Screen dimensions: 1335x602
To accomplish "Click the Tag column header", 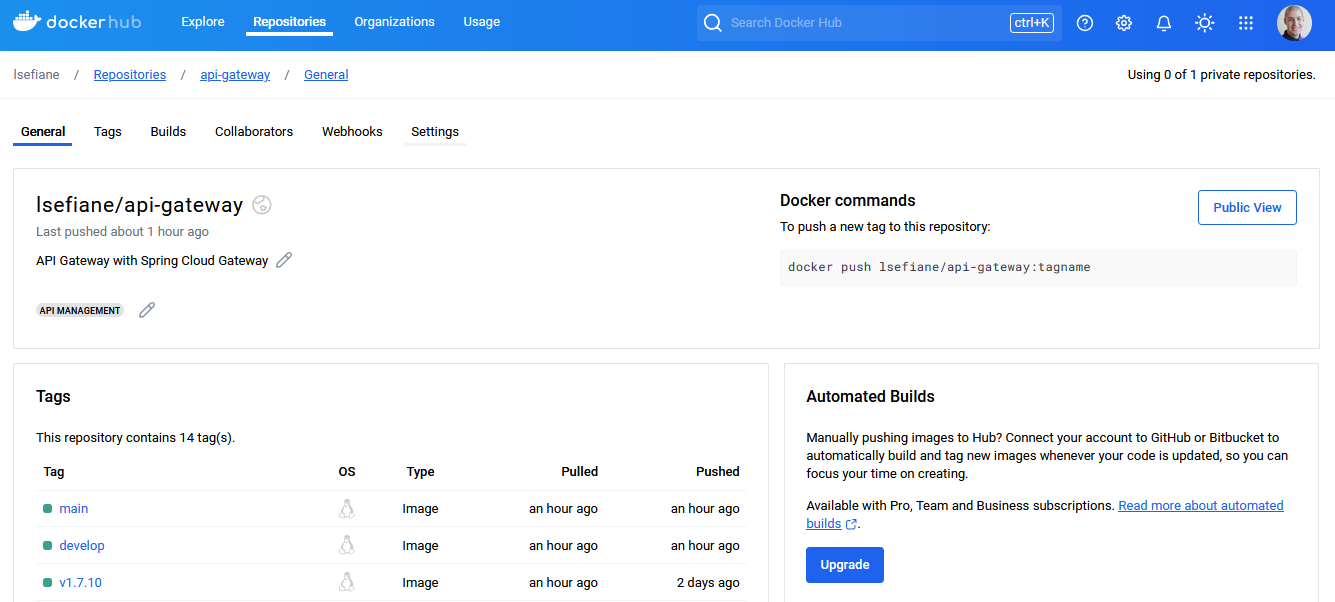I will (54, 472).
